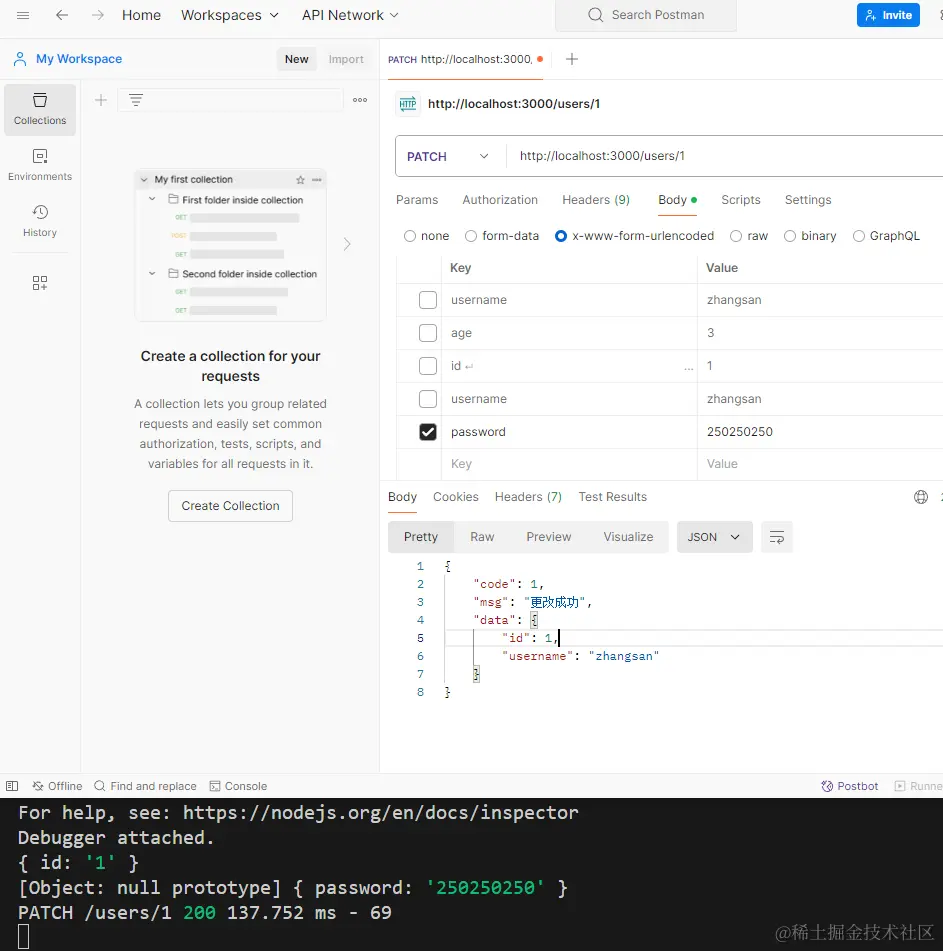Viewport: 943px width, 951px height.
Task: Add a new collection with plus icon
Action: coord(101,100)
